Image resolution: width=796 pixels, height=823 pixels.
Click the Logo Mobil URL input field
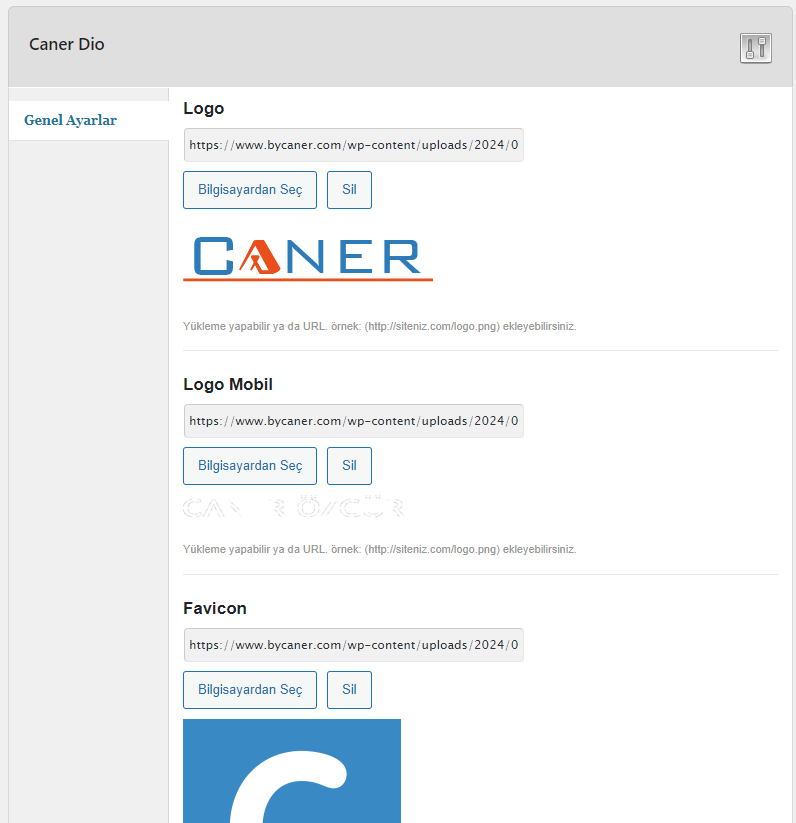(354, 421)
